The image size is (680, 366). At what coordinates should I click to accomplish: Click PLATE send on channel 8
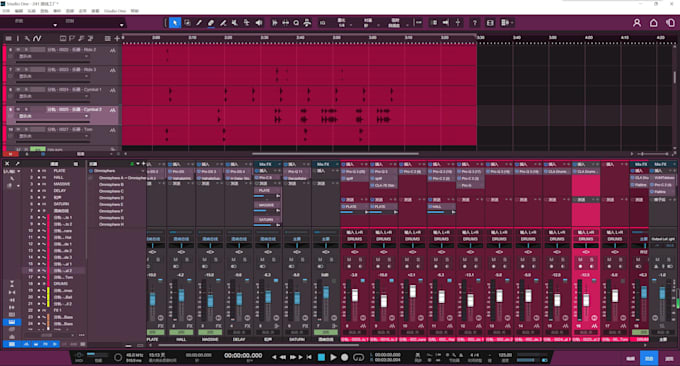[x=354, y=206]
